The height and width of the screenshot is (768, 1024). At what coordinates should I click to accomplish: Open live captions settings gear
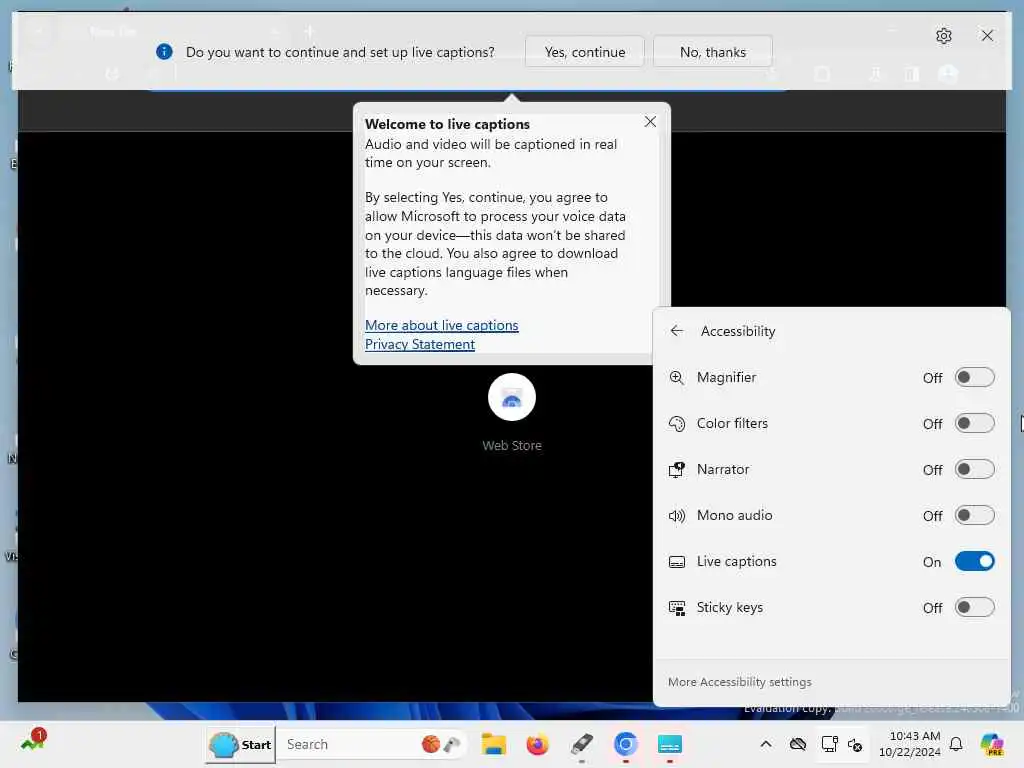point(943,36)
